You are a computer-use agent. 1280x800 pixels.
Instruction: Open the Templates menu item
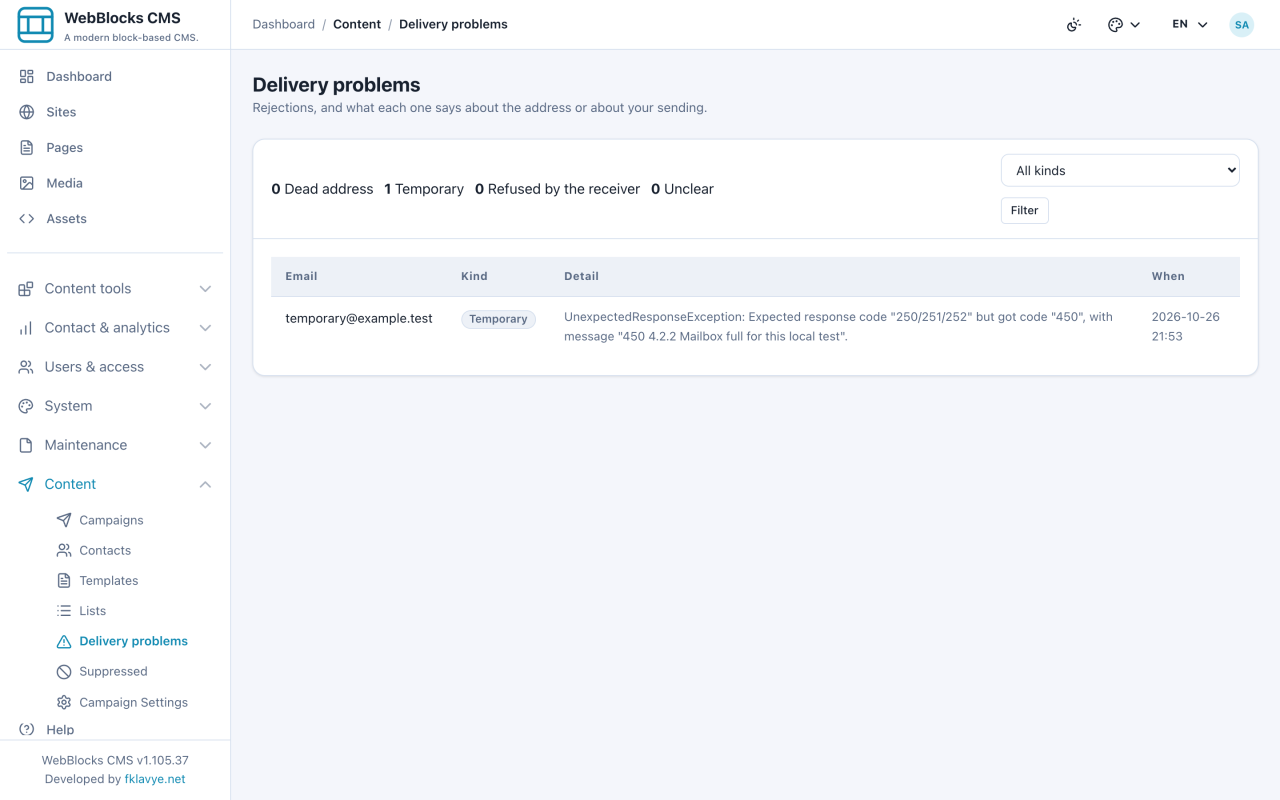(109, 580)
